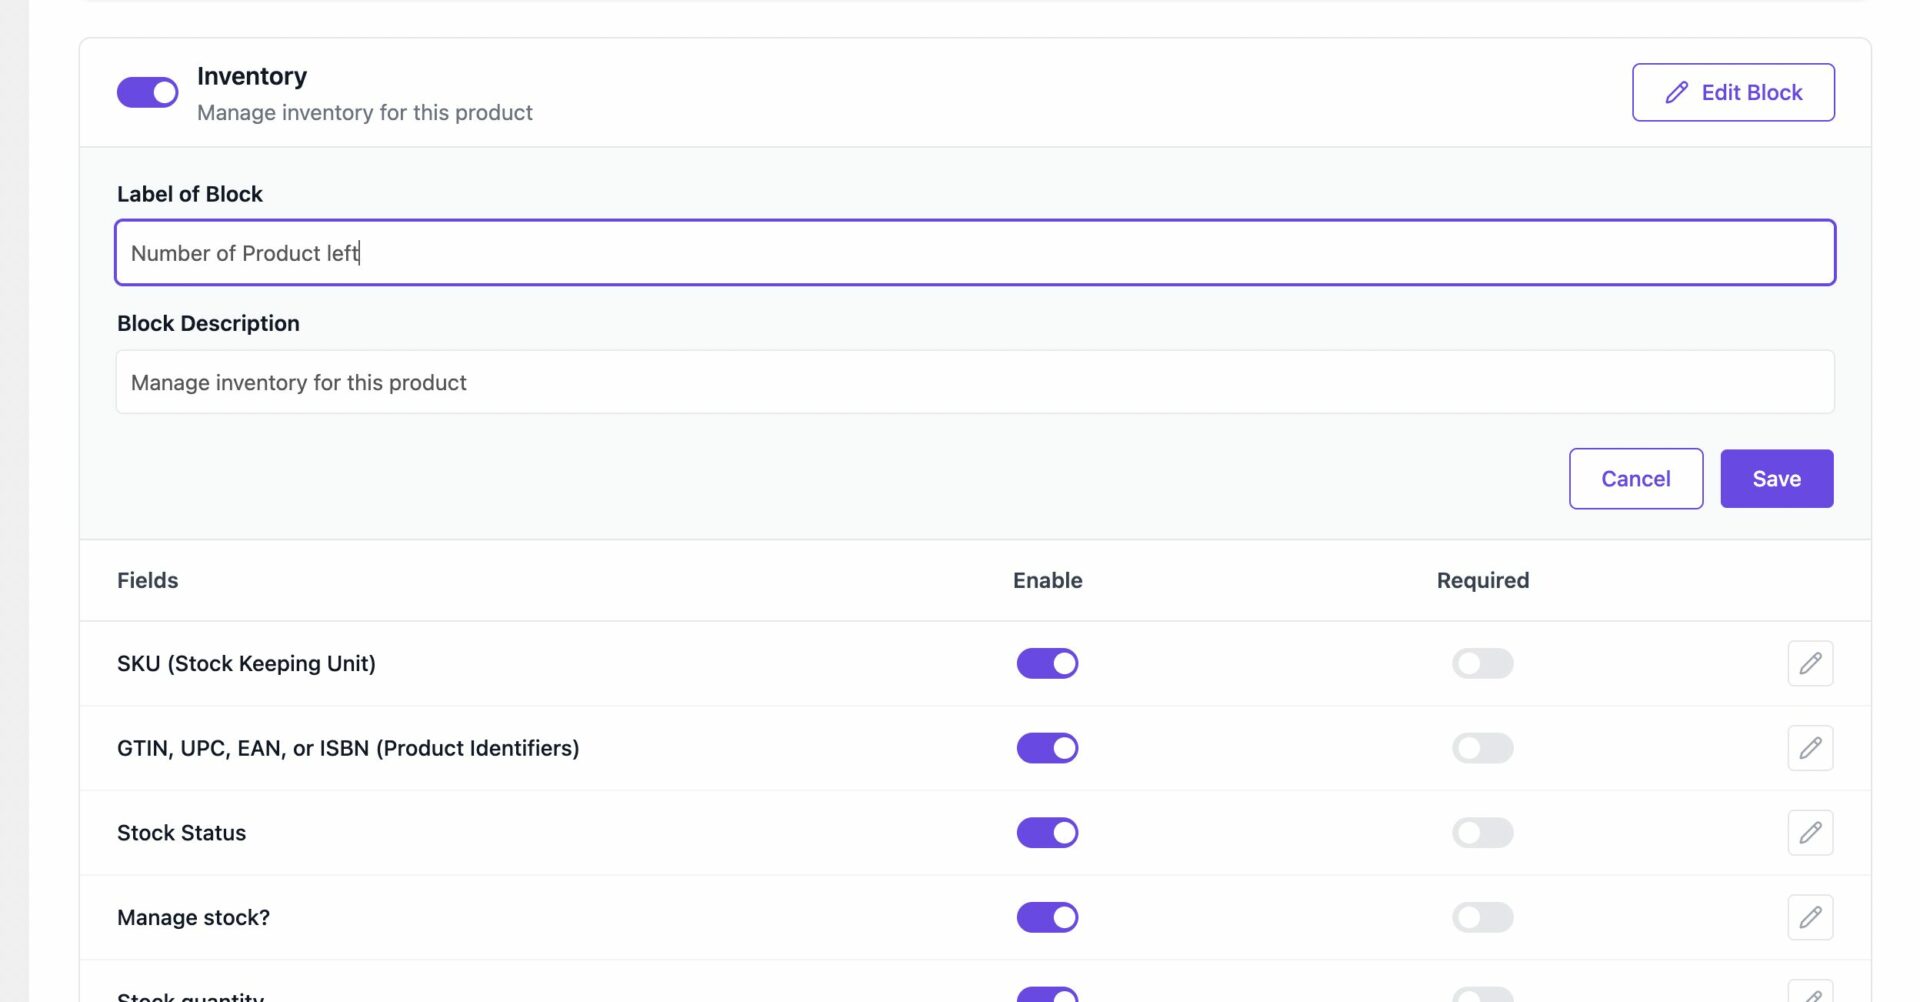Click the edit pencil for Stock Status

[1810, 832]
